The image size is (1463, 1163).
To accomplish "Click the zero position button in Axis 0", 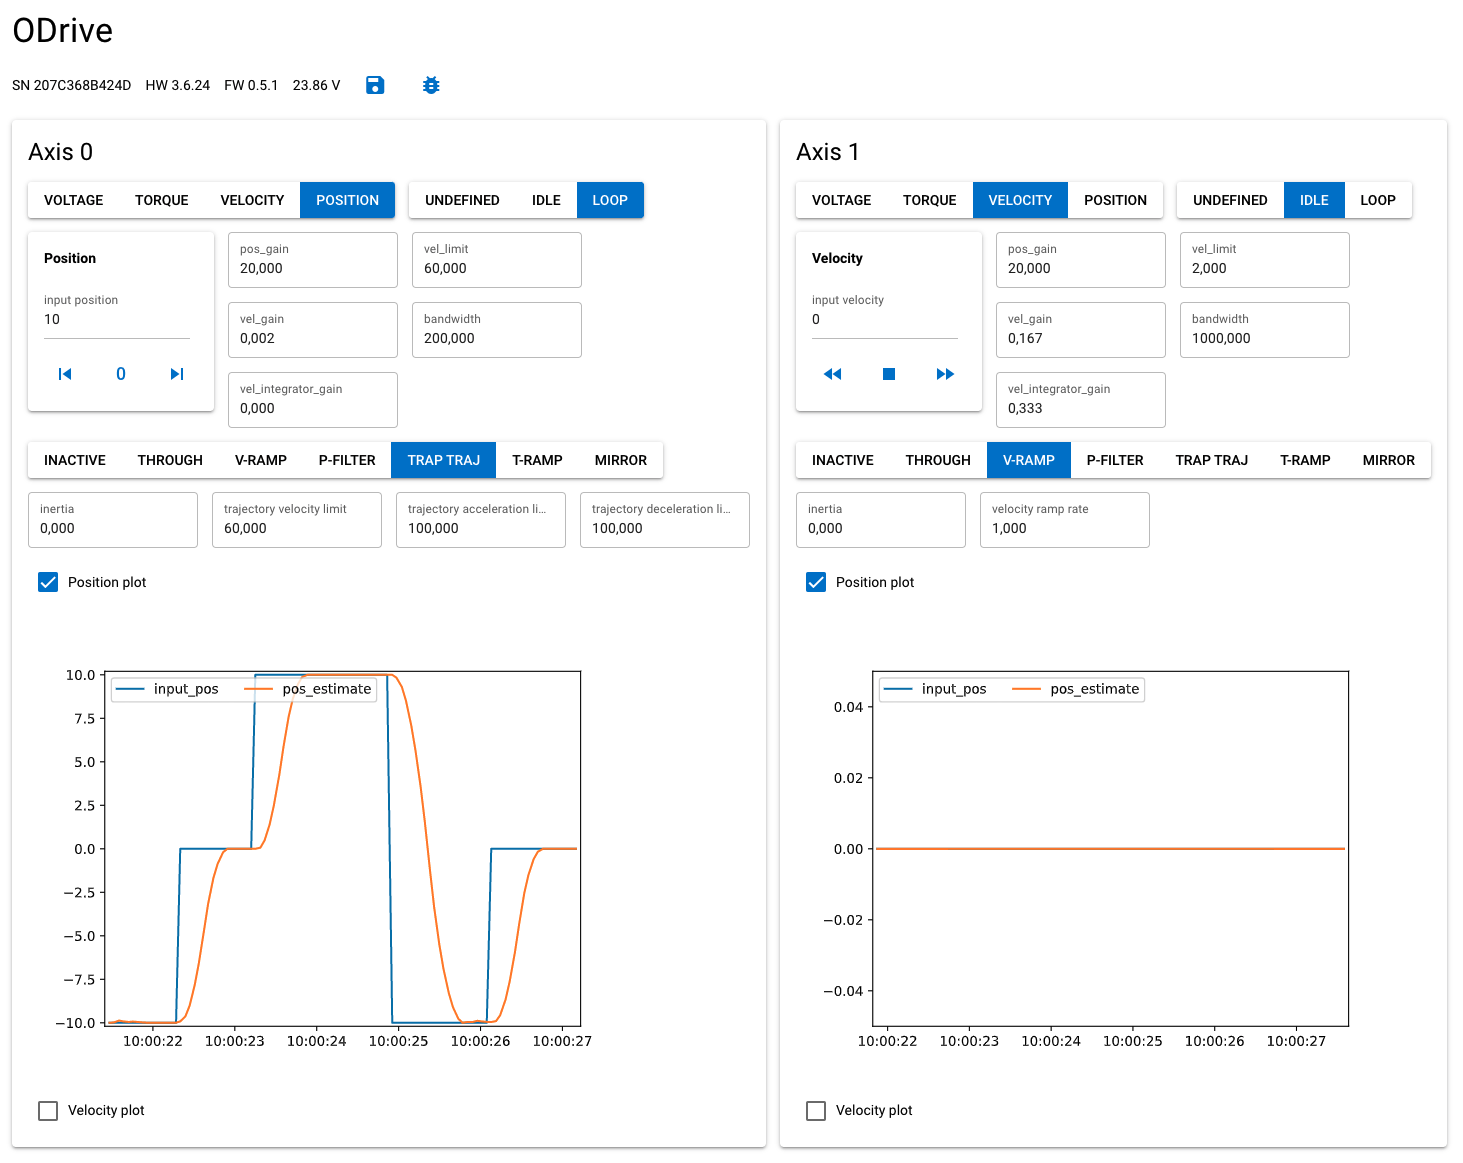I will (121, 374).
